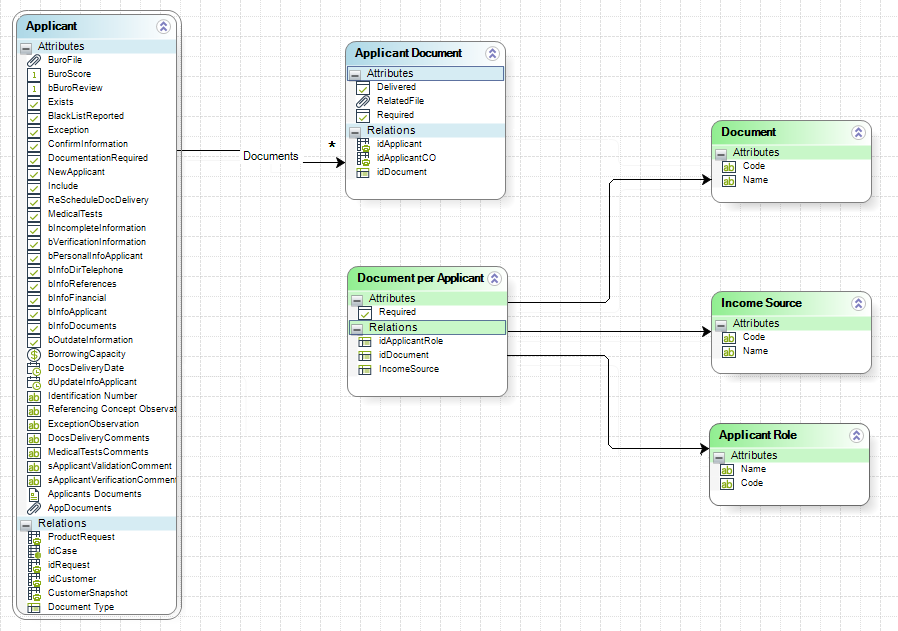Select the idApplicantRole relation row
The width and height of the screenshot is (898, 631).
pos(410,341)
